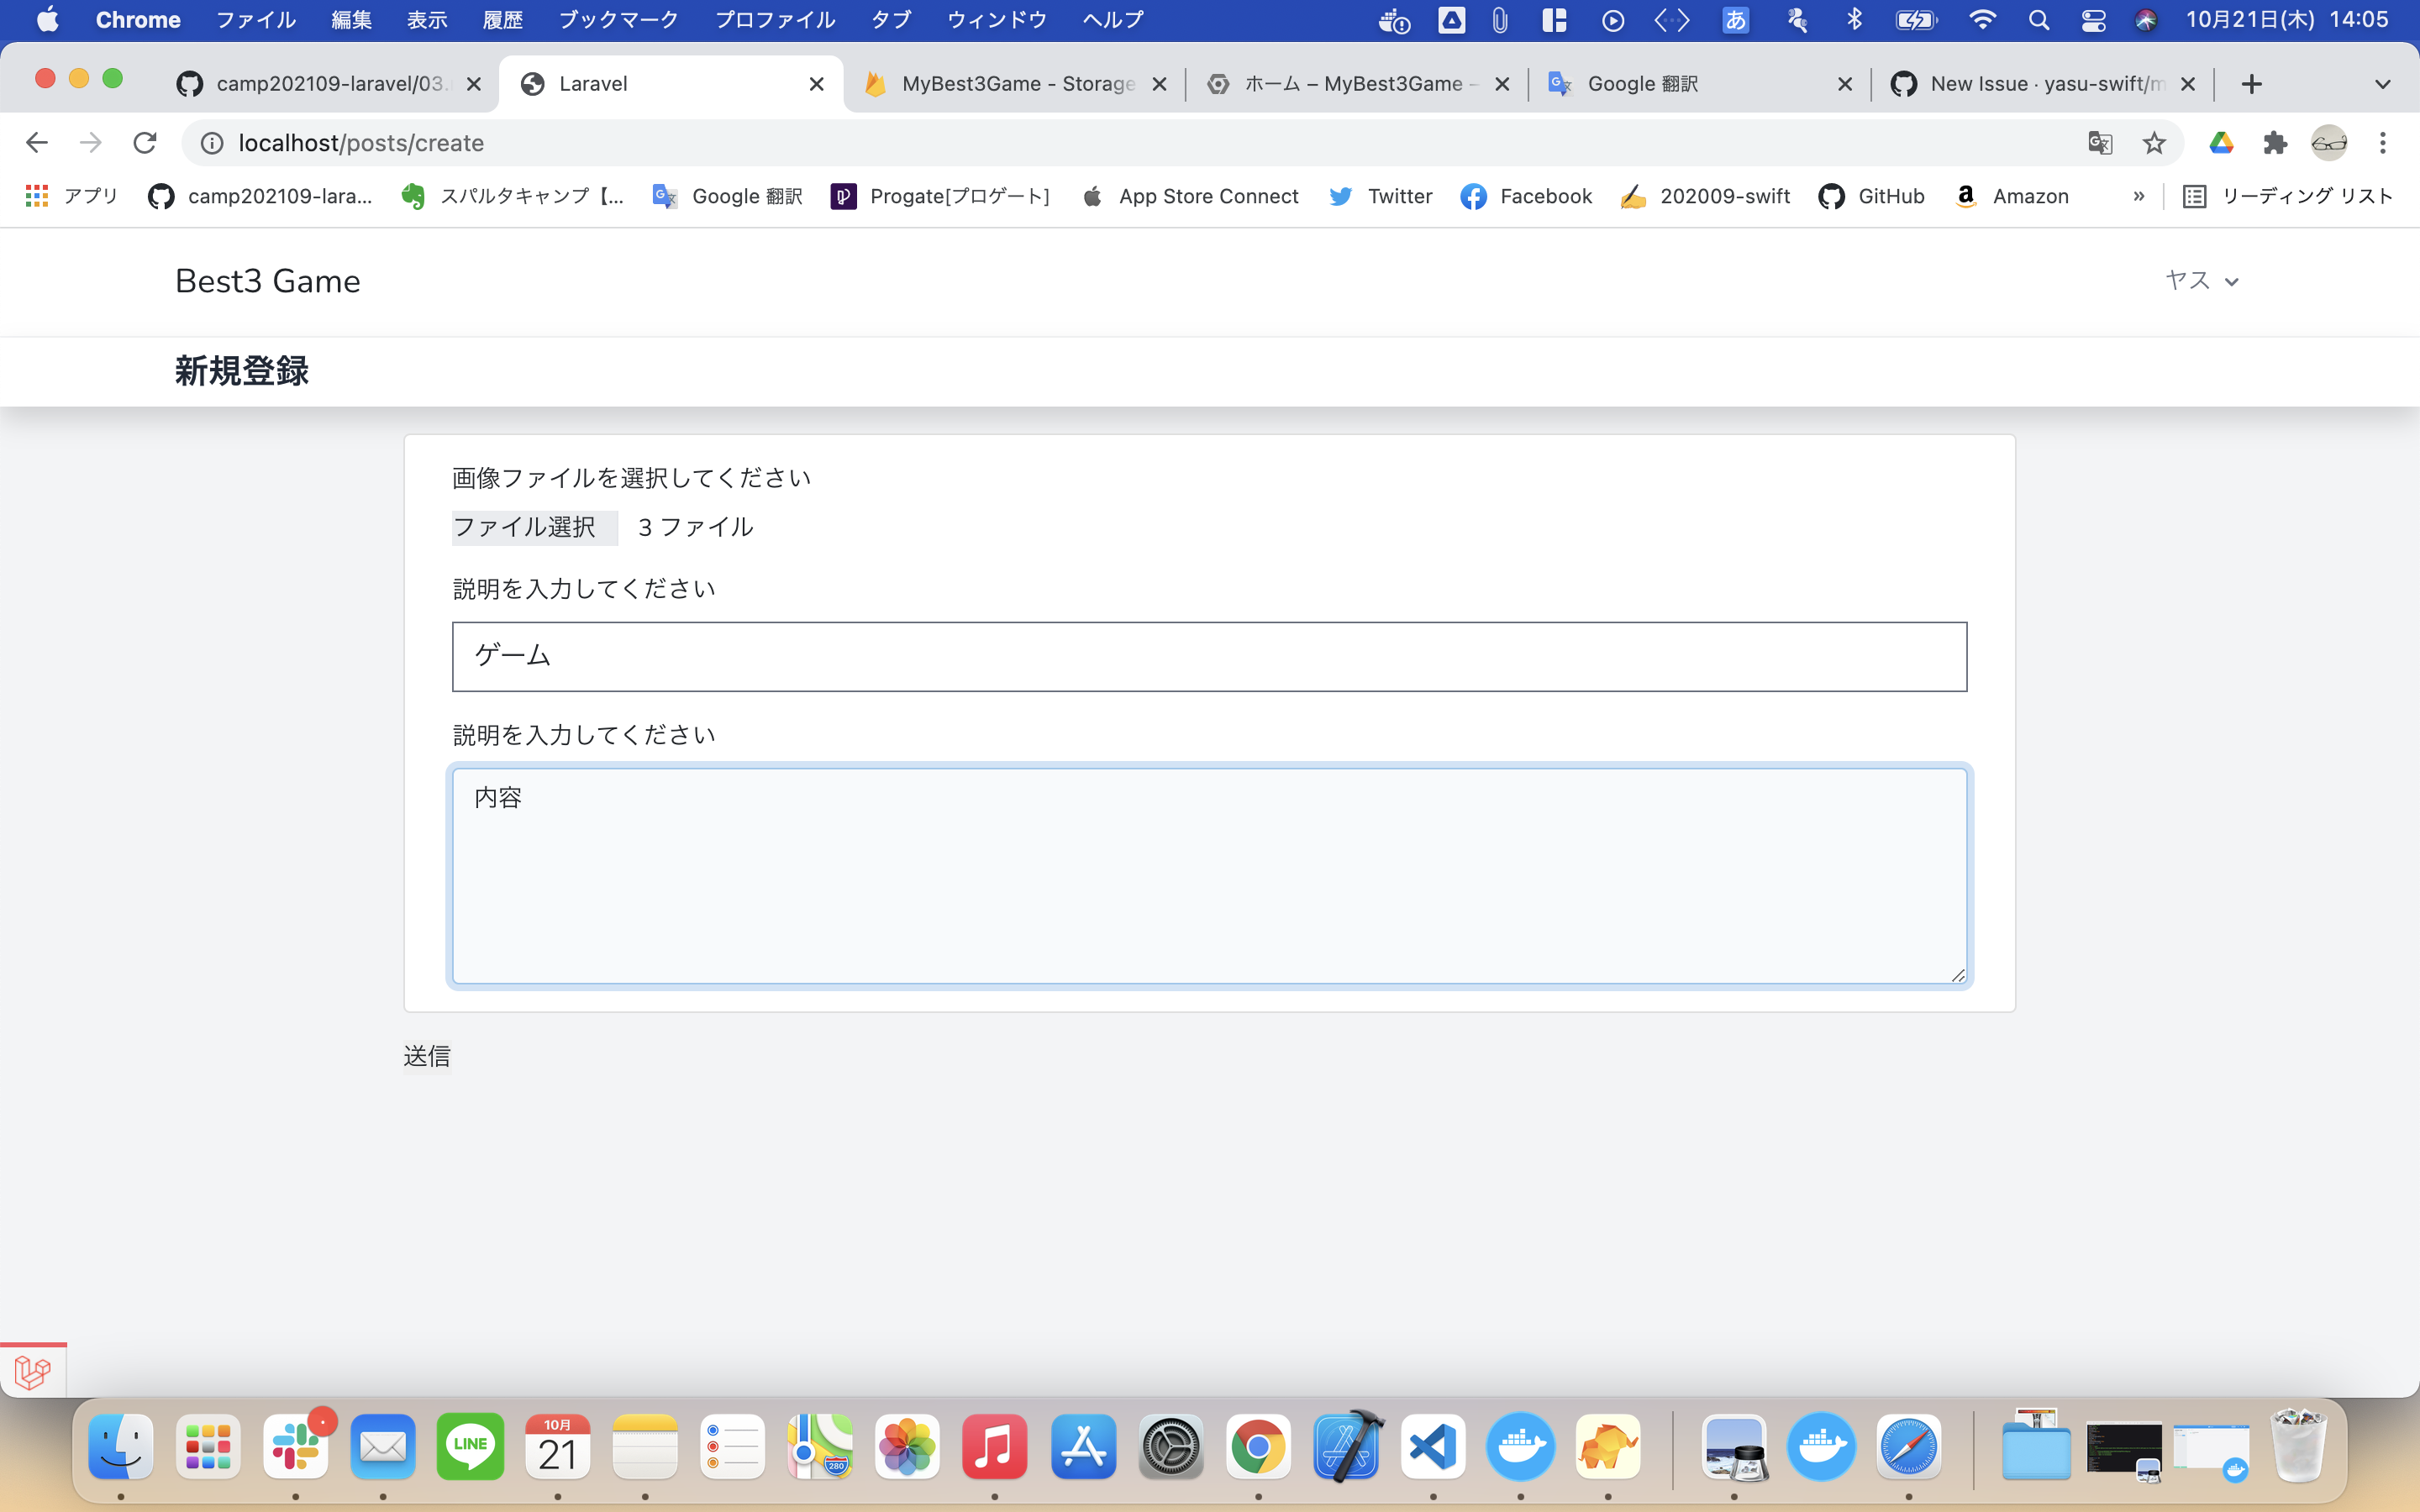Click the ファイル選択 file chooser button
This screenshot has width=2420, height=1512.
[x=535, y=527]
